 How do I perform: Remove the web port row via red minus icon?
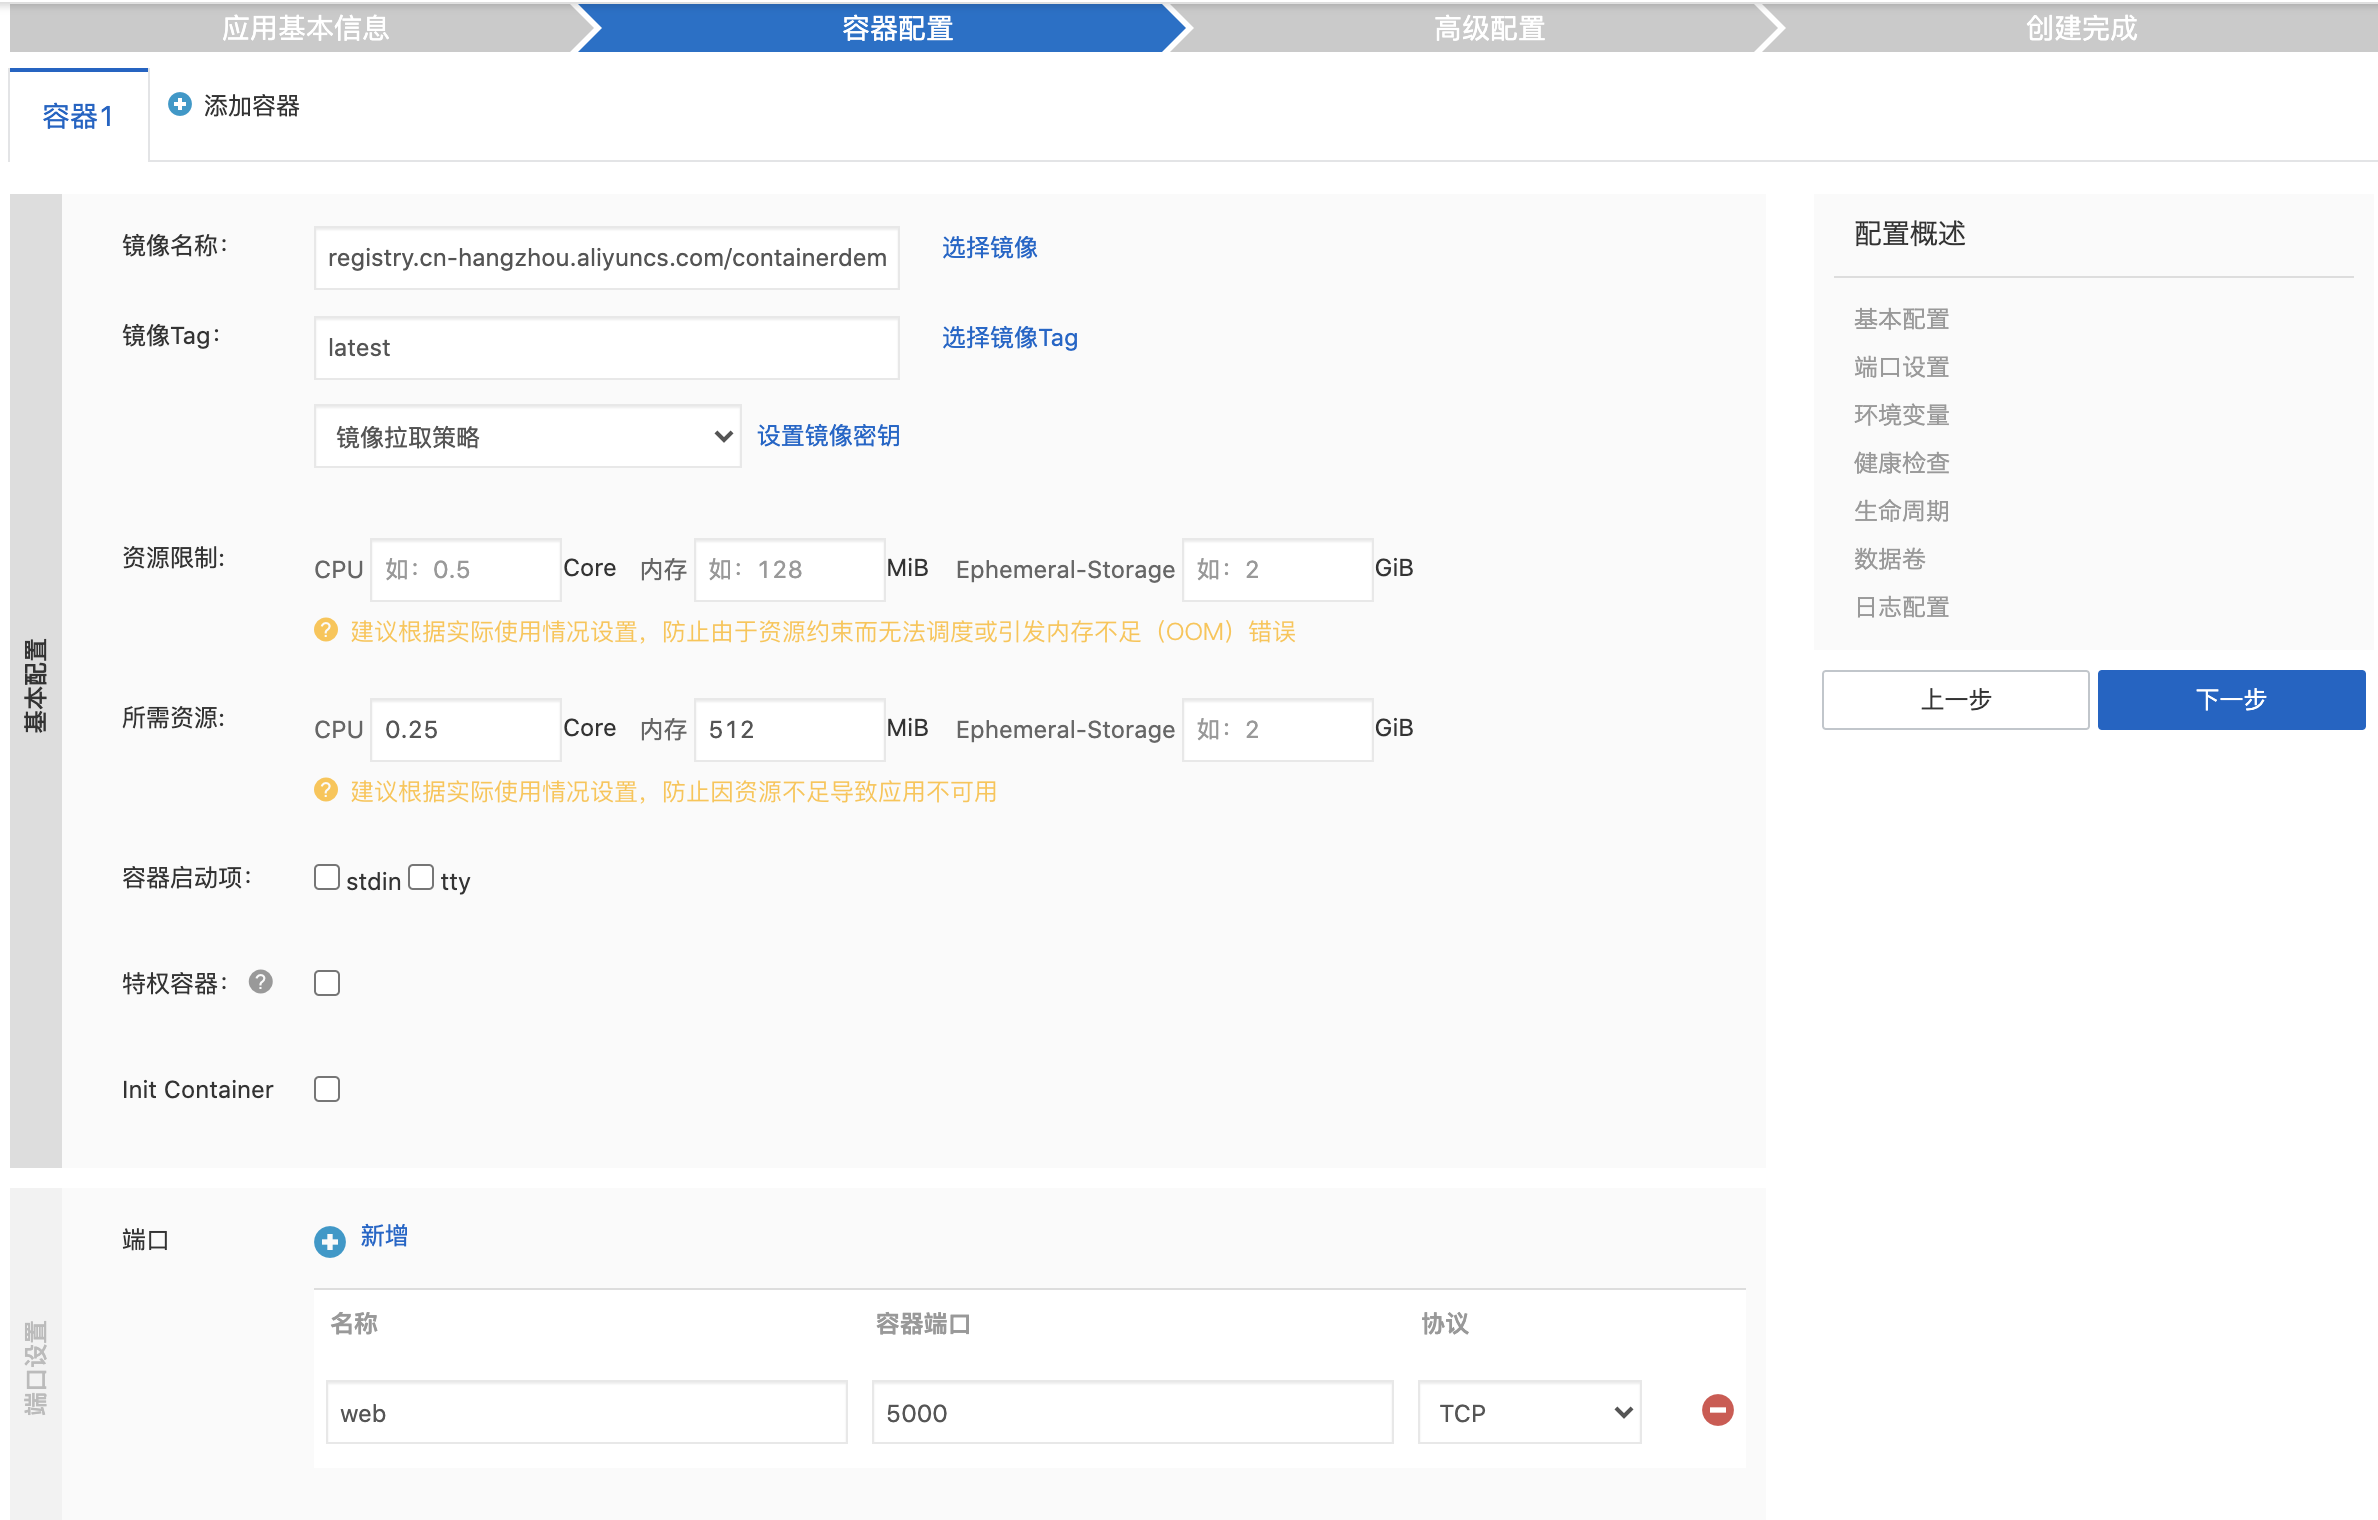(1717, 1412)
